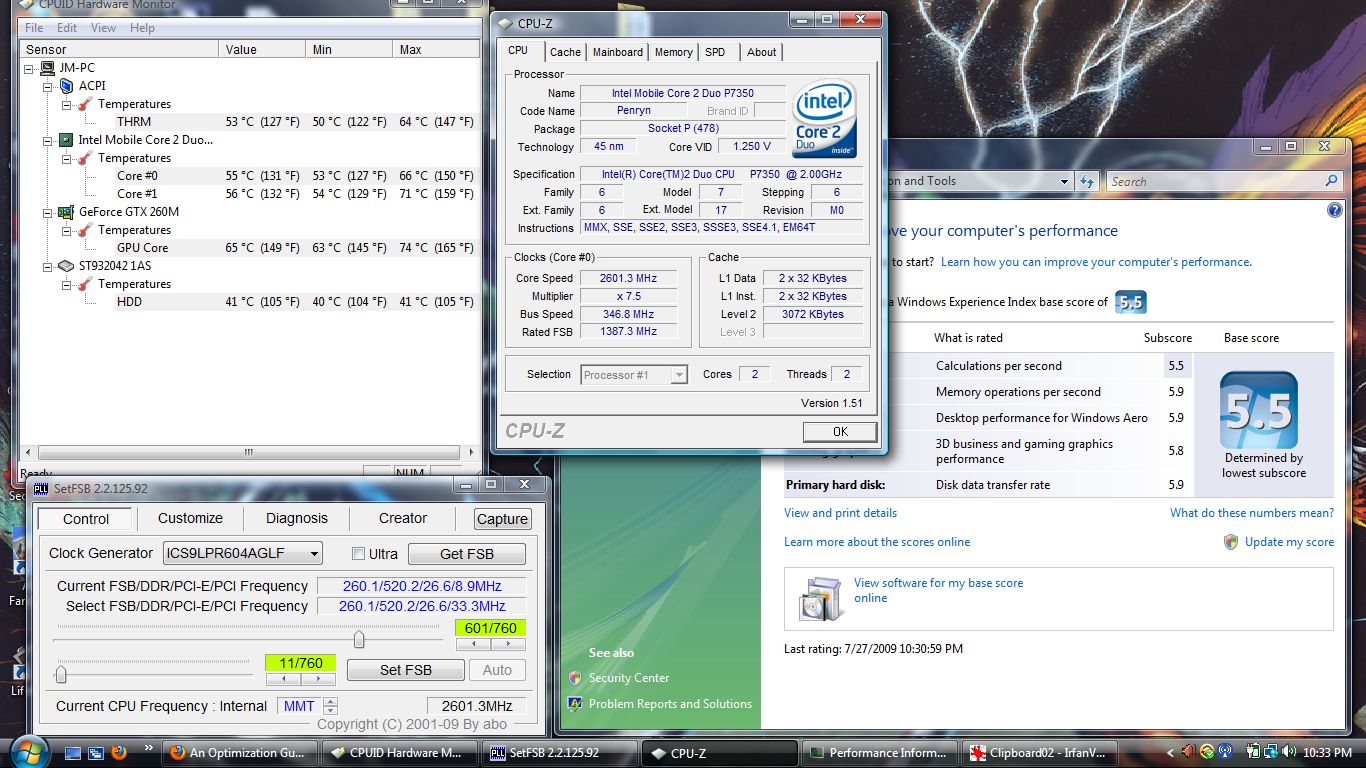This screenshot has height=768, width=1366.
Task: Click the blue help question mark icon
Action: click(1334, 211)
